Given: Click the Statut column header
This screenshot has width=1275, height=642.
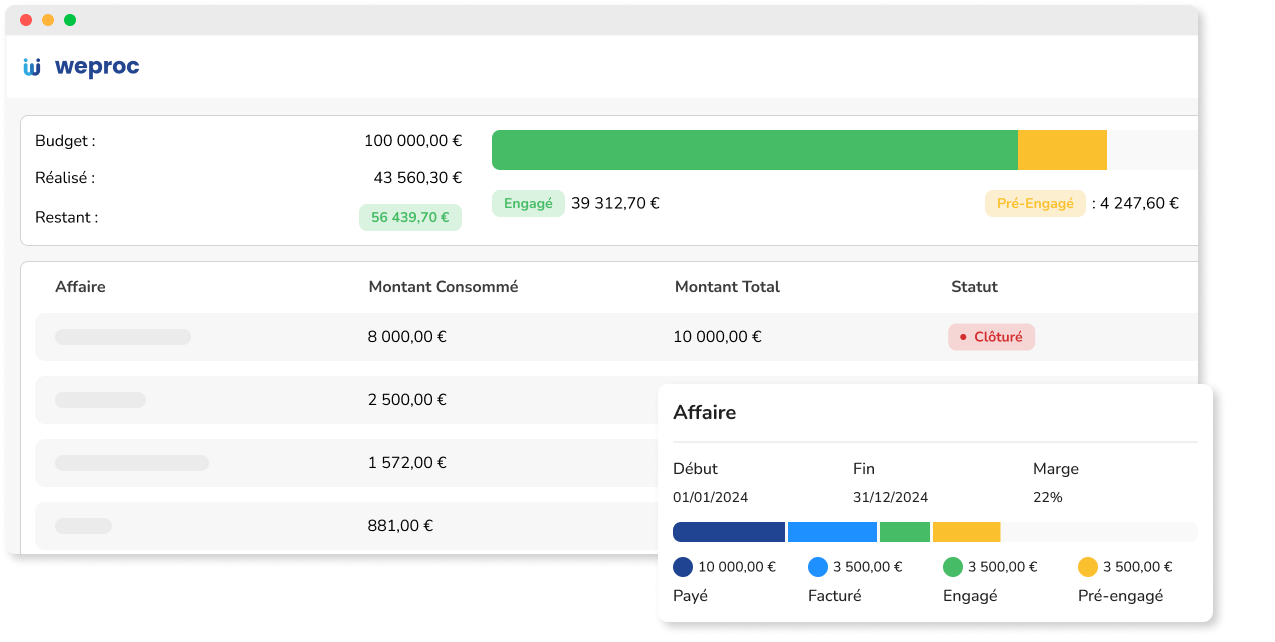Looking at the screenshot, I should (x=974, y=287).
